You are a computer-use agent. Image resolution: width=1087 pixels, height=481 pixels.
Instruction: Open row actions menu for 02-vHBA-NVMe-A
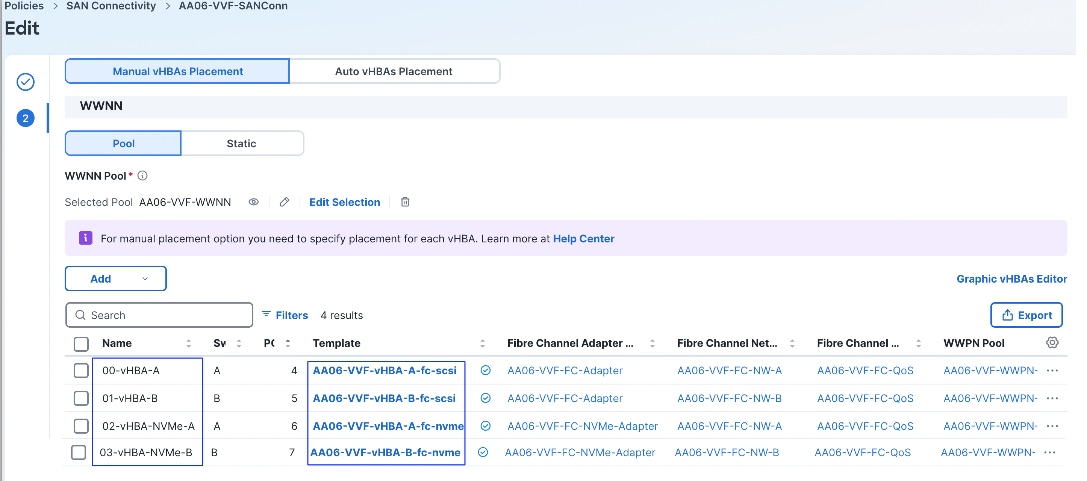[1052, 426]
